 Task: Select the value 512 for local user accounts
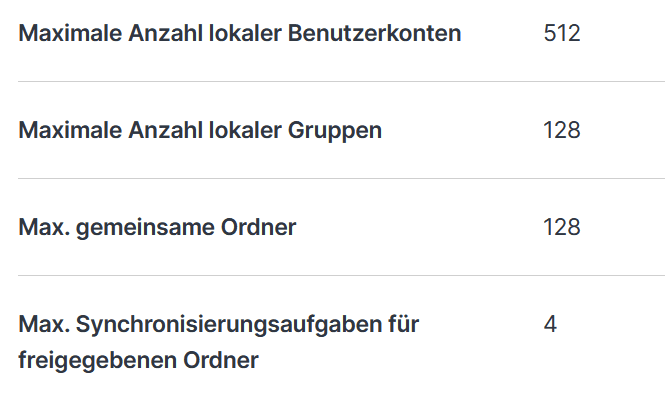click(562, 33)
